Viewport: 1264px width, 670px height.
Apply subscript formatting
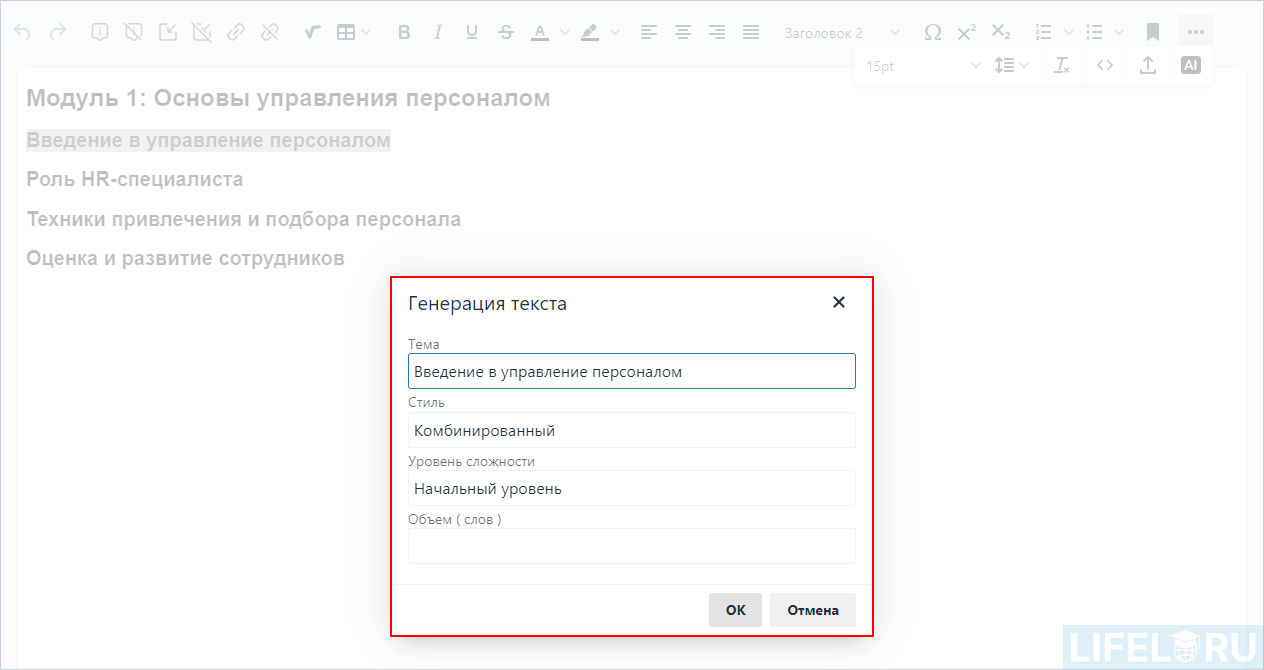[1000, 31]
